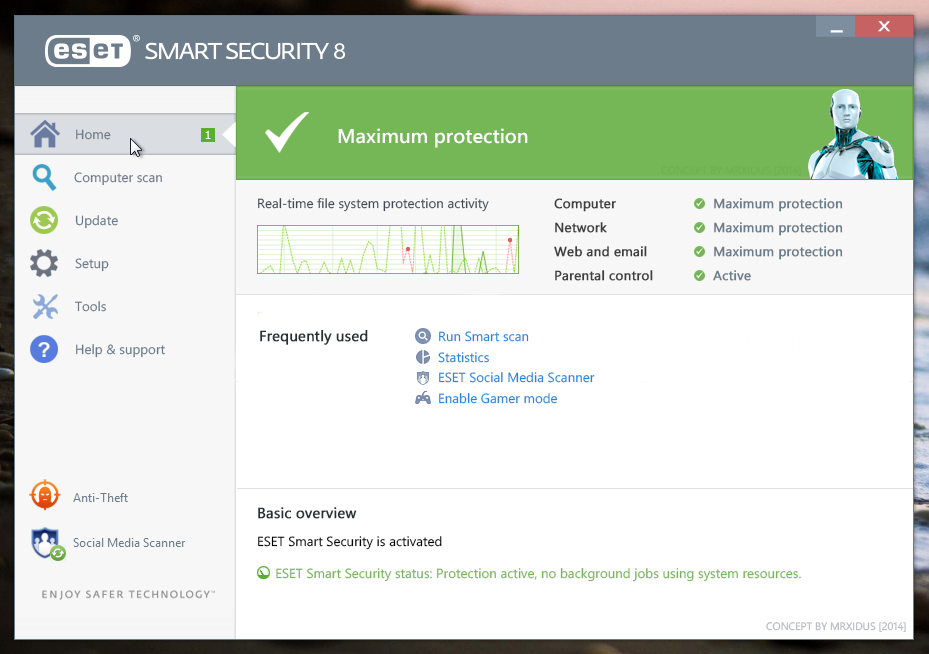Open the Computer scan section
This screenshot has height=654, width=929.
tap(118, 177)
